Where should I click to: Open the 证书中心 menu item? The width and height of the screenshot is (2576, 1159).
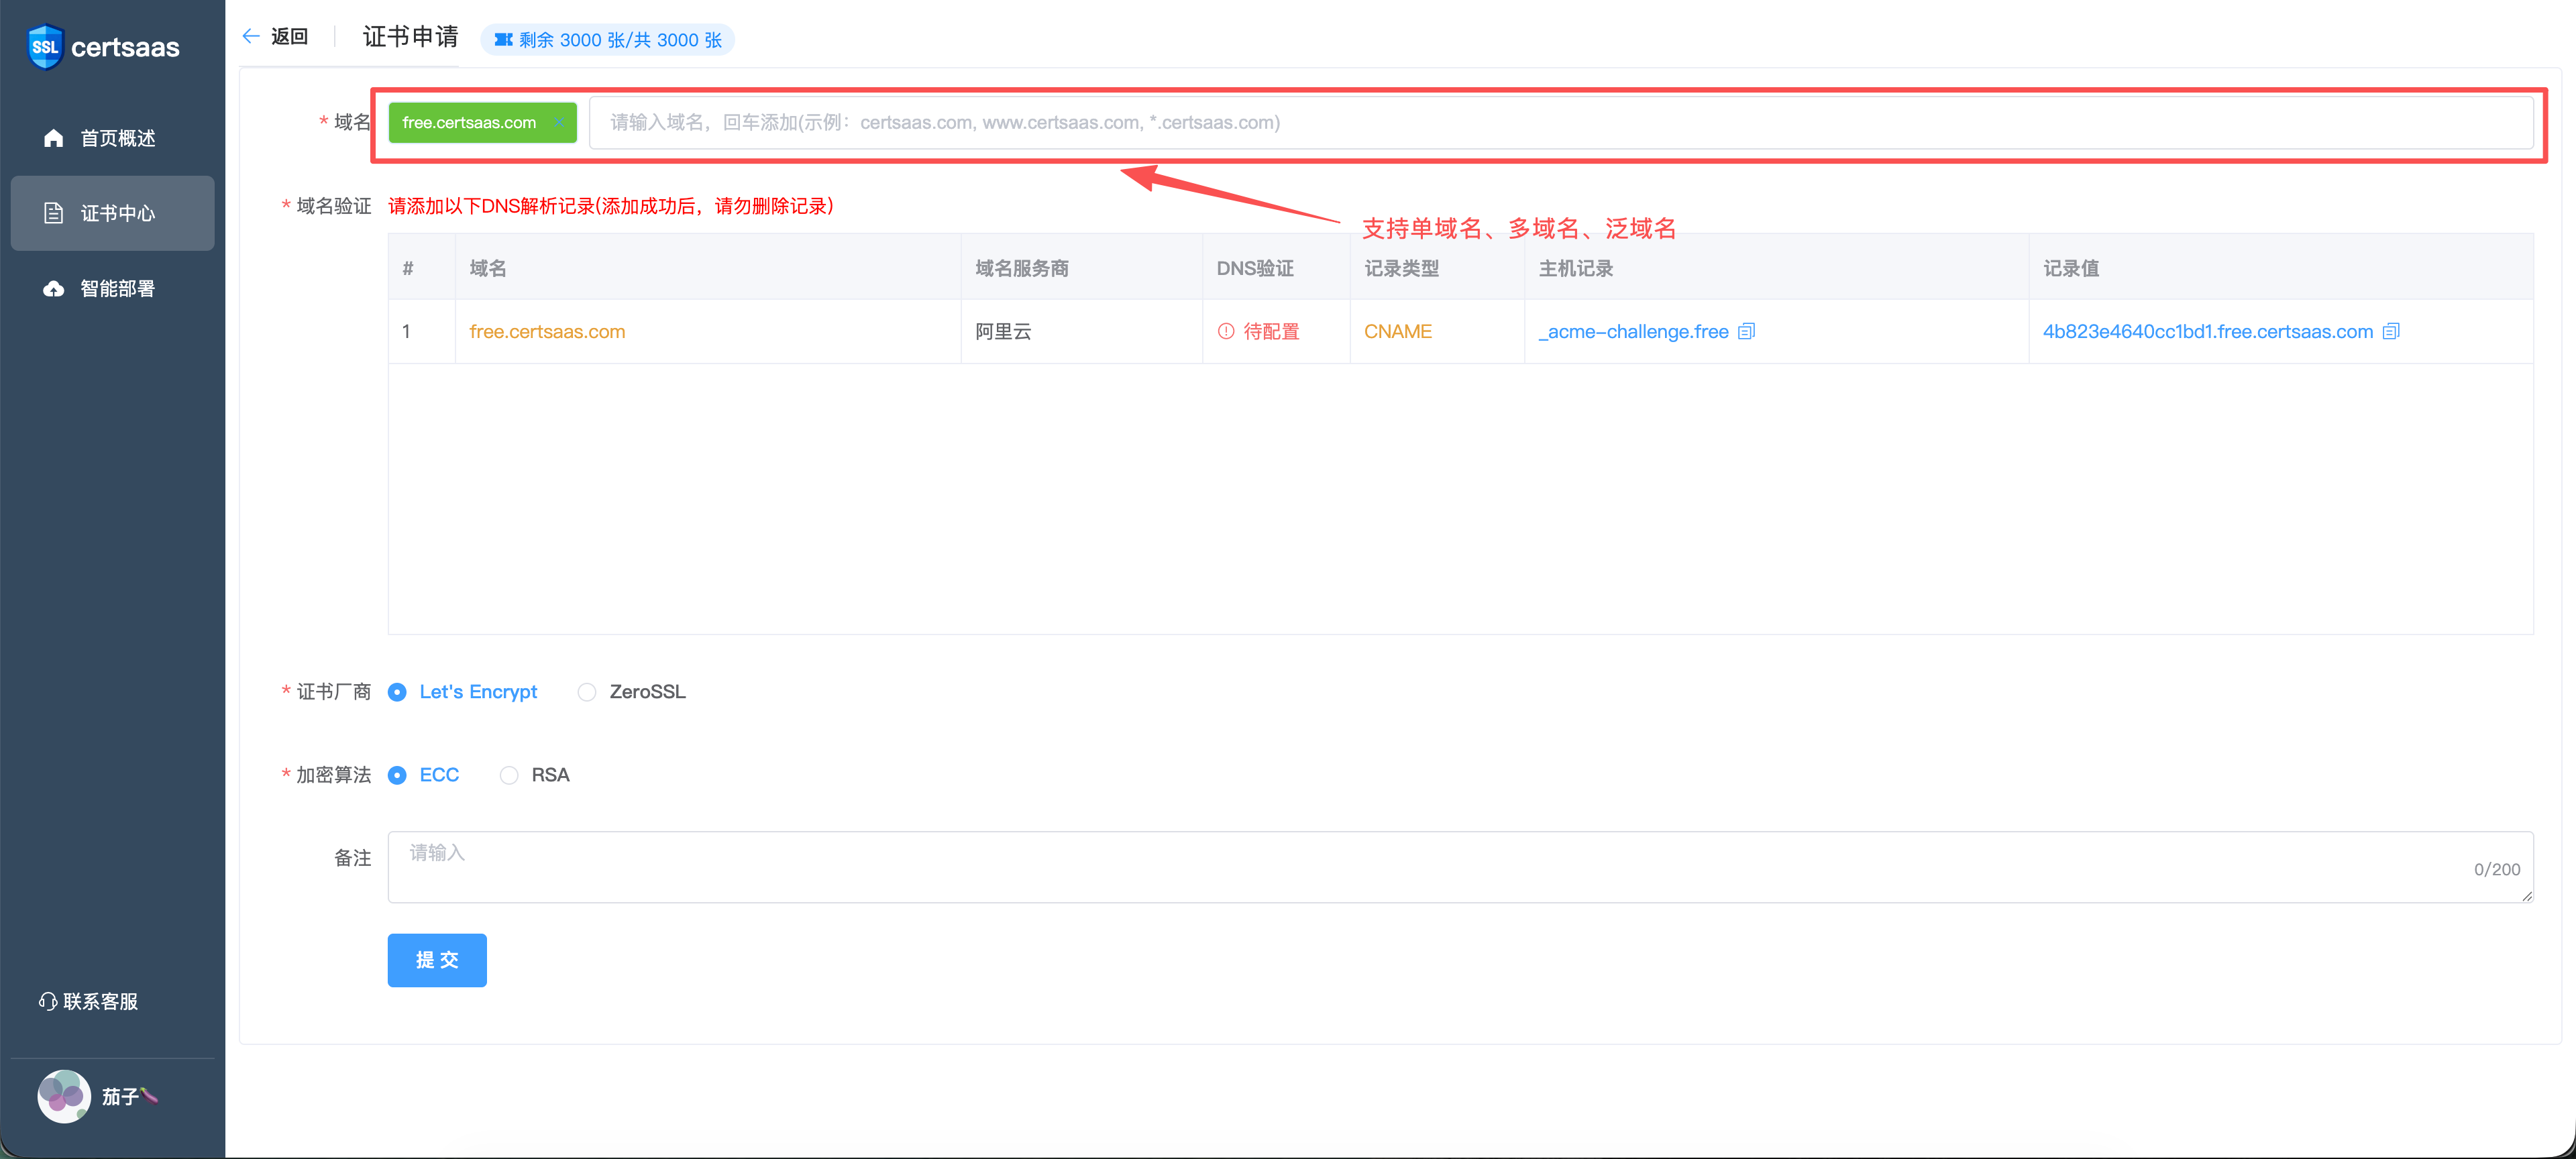pyautogui.click(x=112, y=213)
